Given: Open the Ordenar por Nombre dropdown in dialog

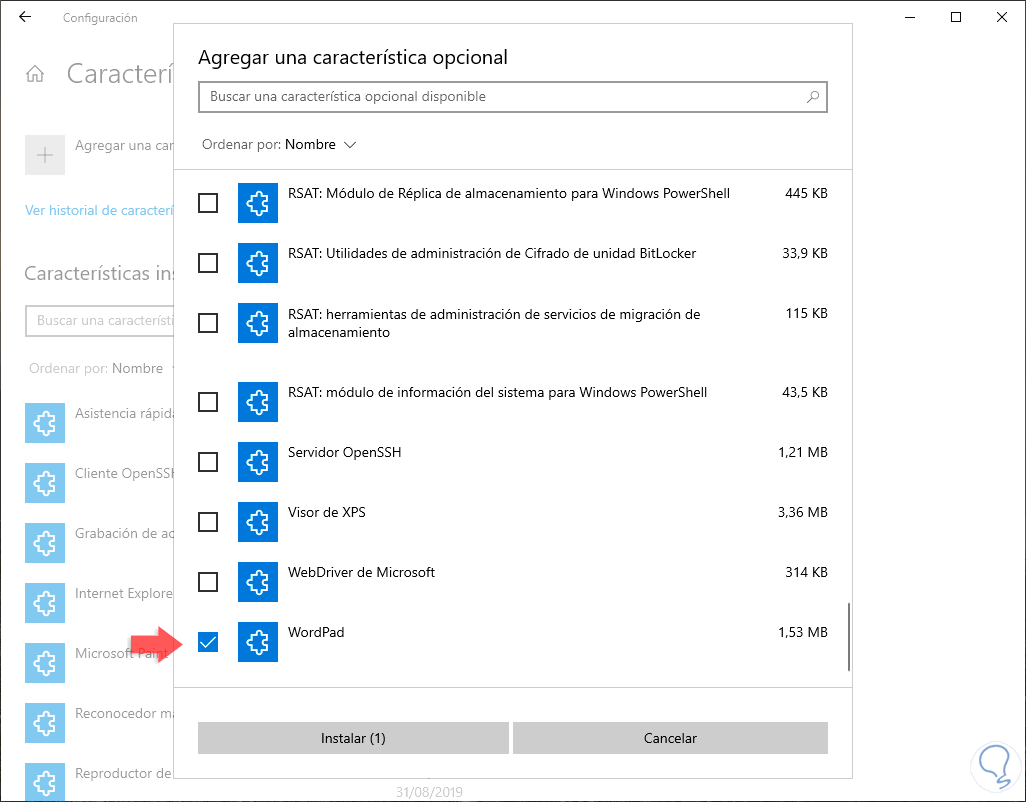Looking at the screenshot, I should pyautogui.click(x=320, y=144).
